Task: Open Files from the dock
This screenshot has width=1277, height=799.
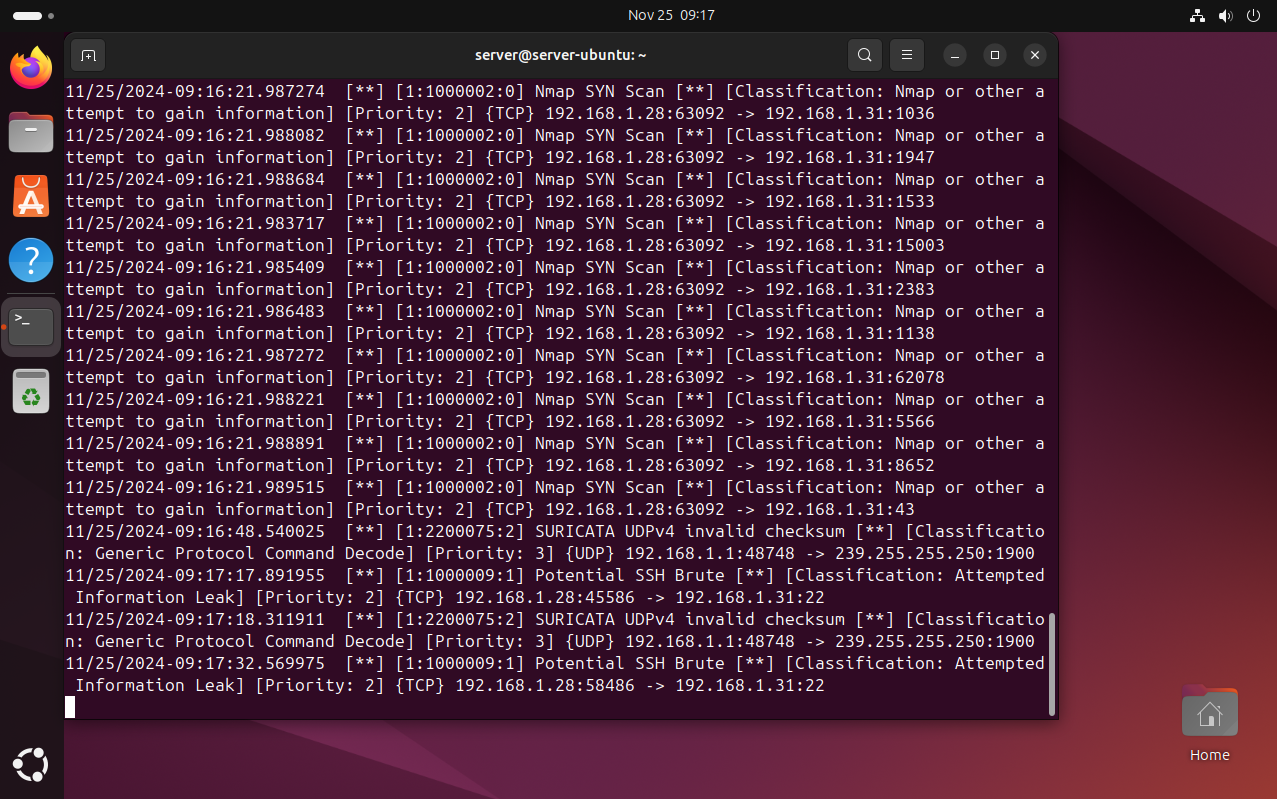Action: point(31,132)
